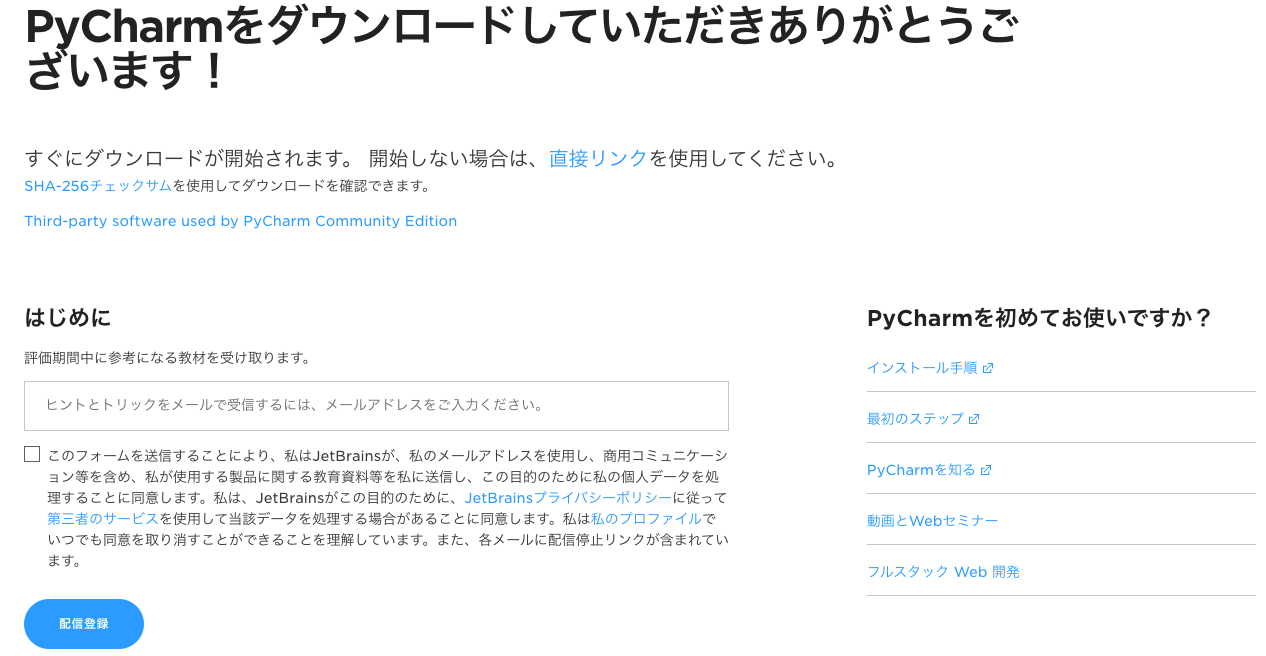
Task: Open the 最初のステップ link
Action: coord(915,419)
